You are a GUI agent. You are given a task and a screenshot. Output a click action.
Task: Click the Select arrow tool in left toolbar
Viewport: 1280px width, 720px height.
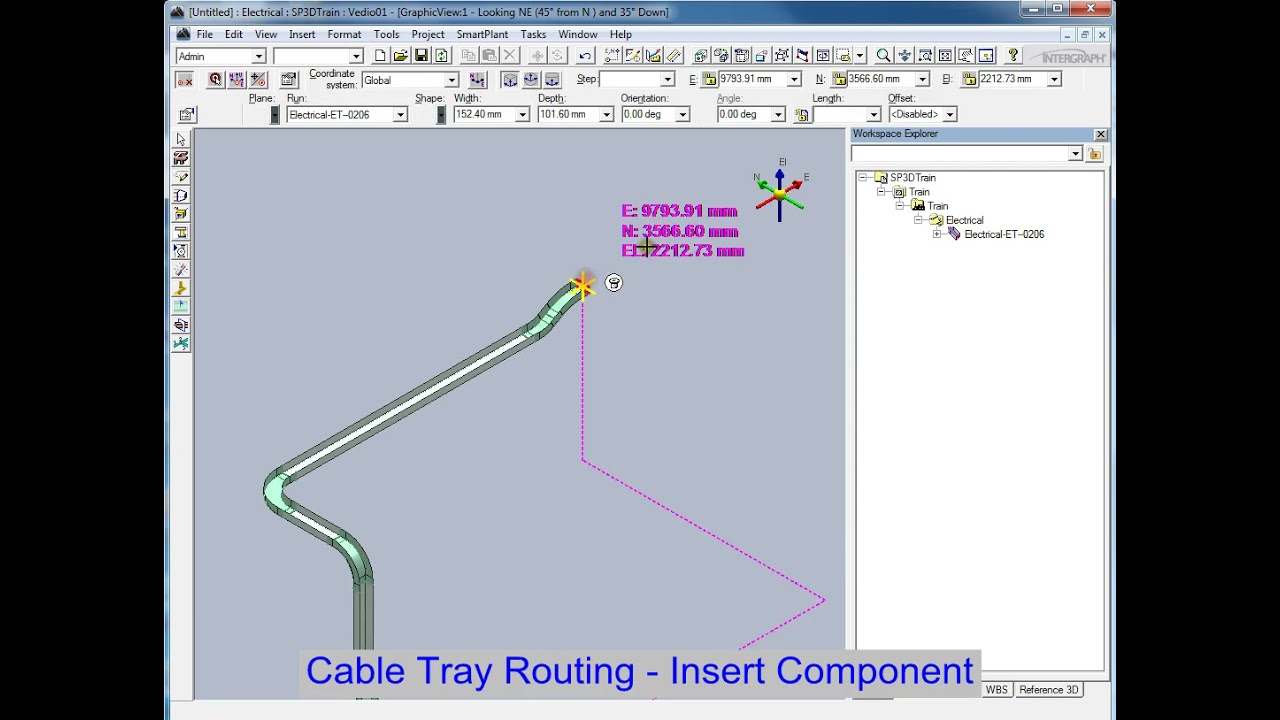click(181, 139)
